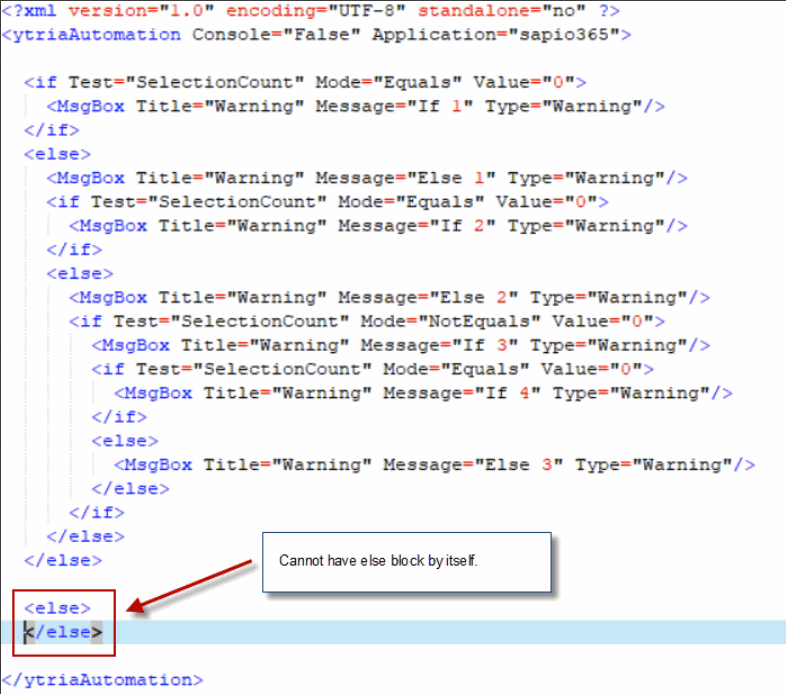Click the blue highlighted current line area
This screenshot has height=694, width=786.
click(450, 632)
